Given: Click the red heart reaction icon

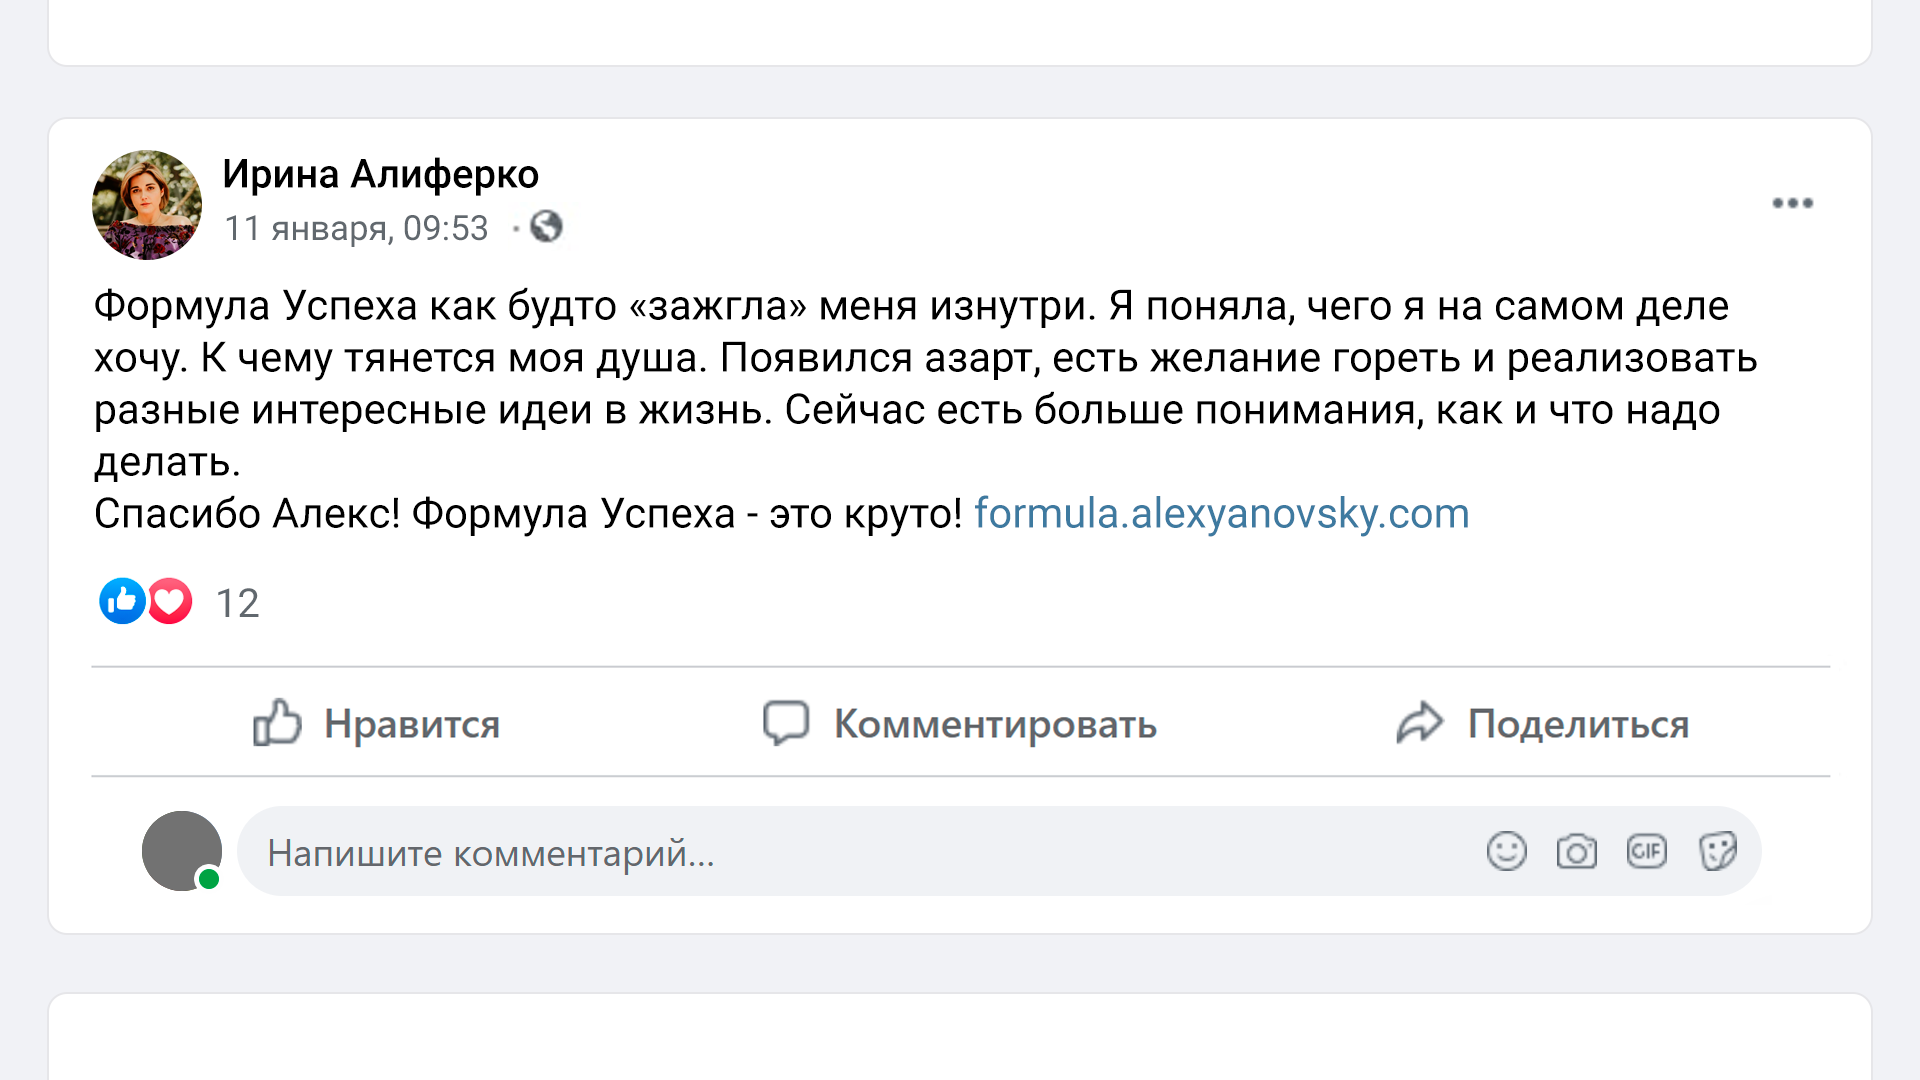Looking at the screenshot, I should [x=171, y=601].
